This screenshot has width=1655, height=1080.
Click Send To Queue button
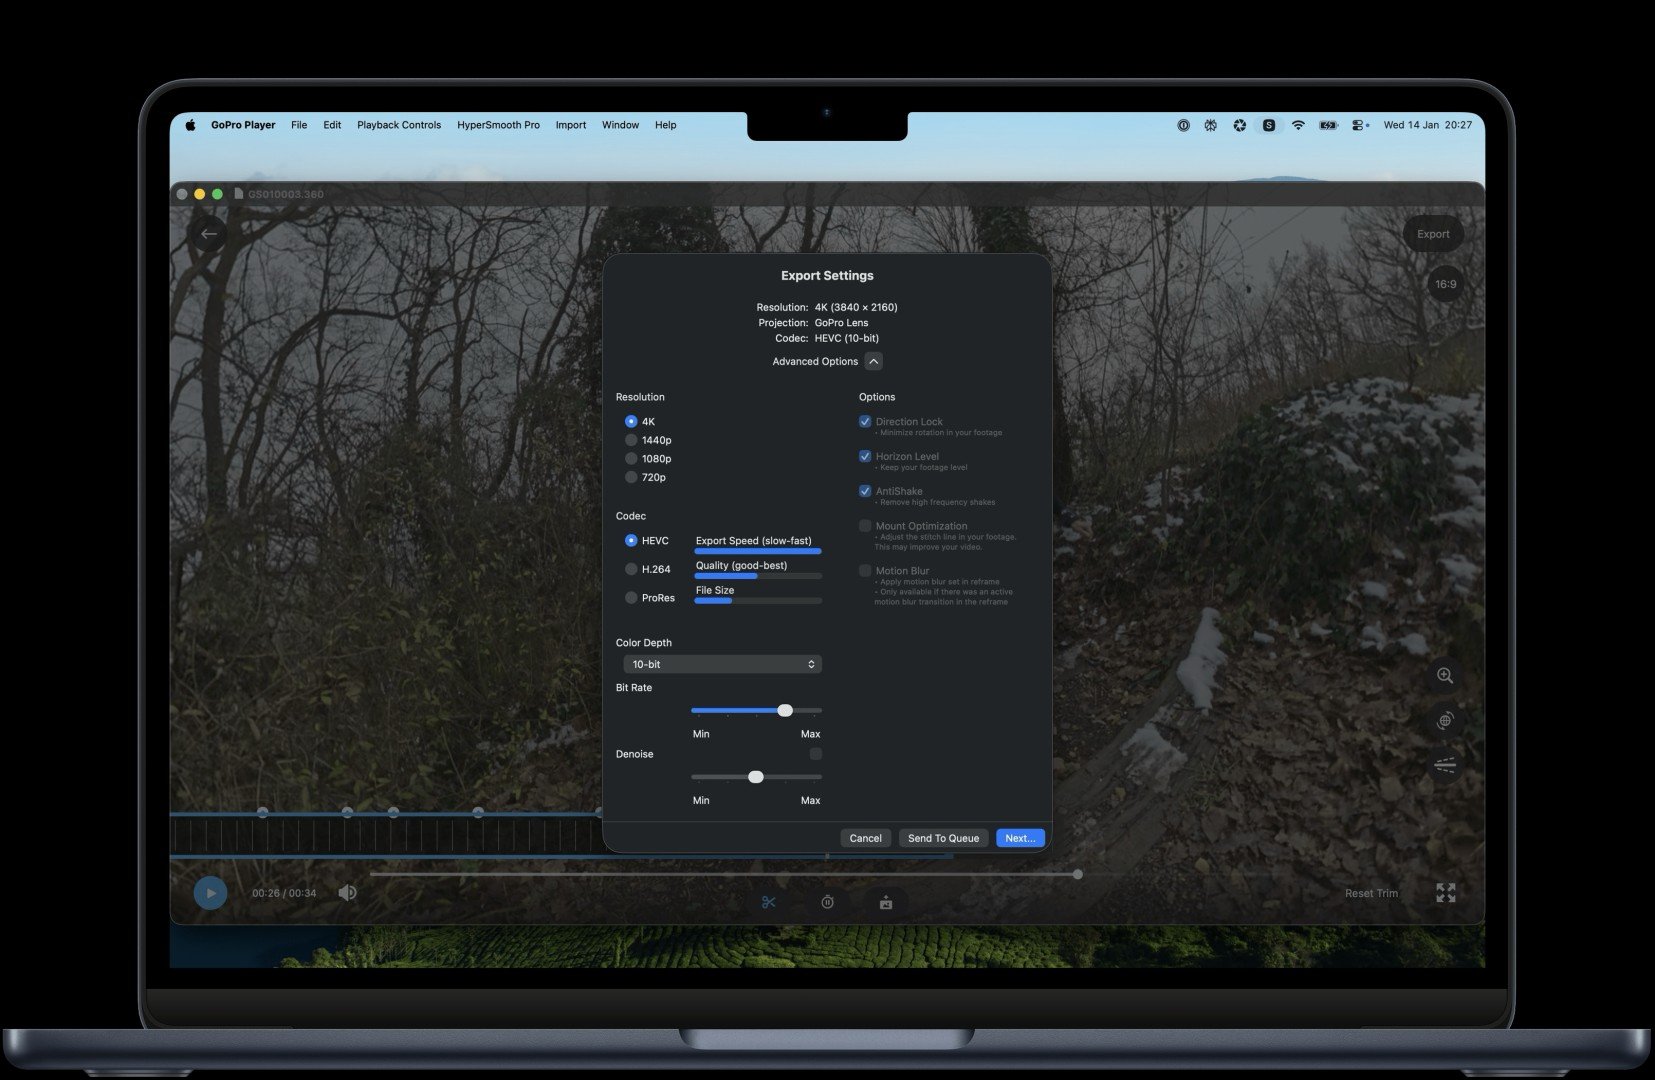point(943,838)
